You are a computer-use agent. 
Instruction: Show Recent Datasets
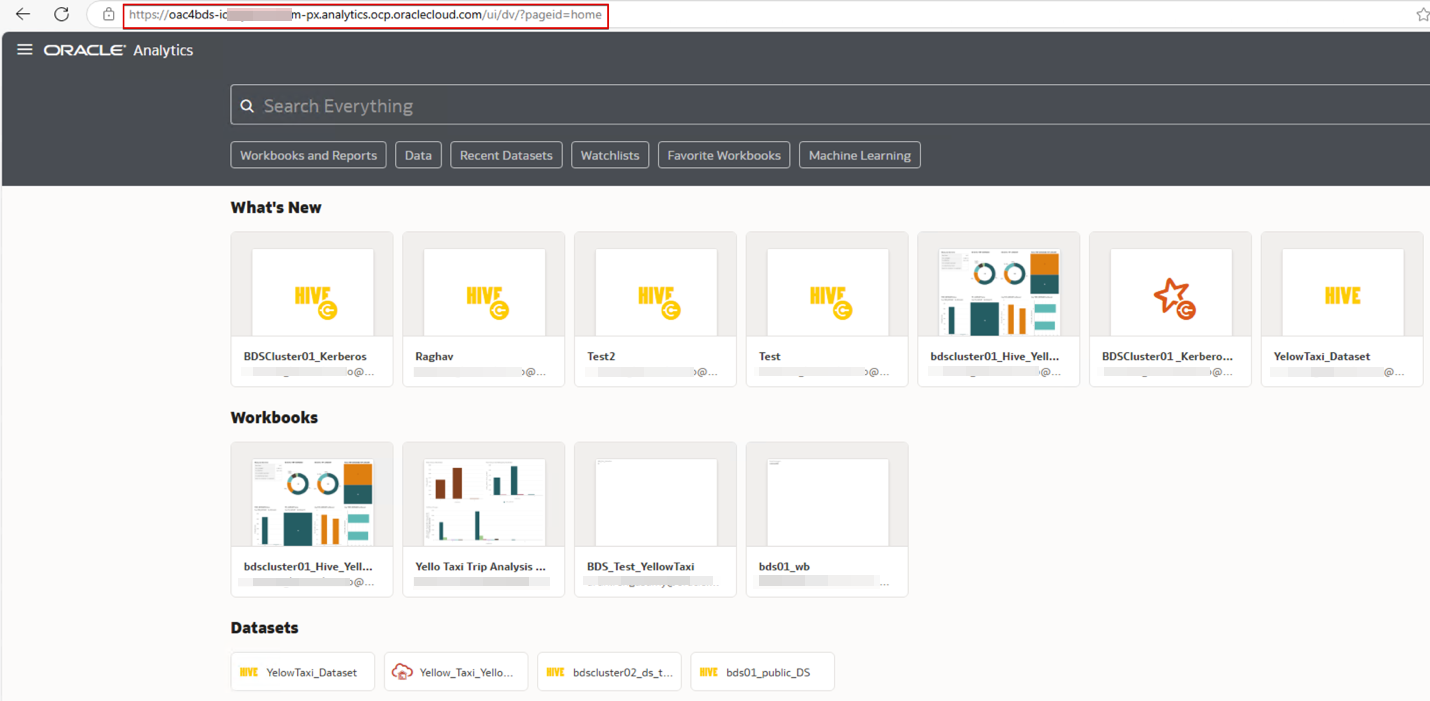coord(506,155)
